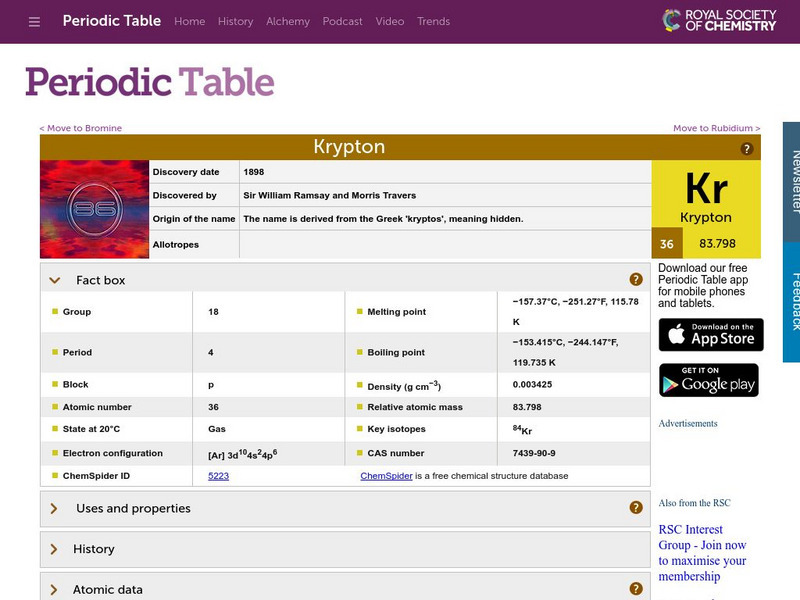Download the app from the App Store badge
The height and width of the screenshot is (600, 800).
(709, 335)
